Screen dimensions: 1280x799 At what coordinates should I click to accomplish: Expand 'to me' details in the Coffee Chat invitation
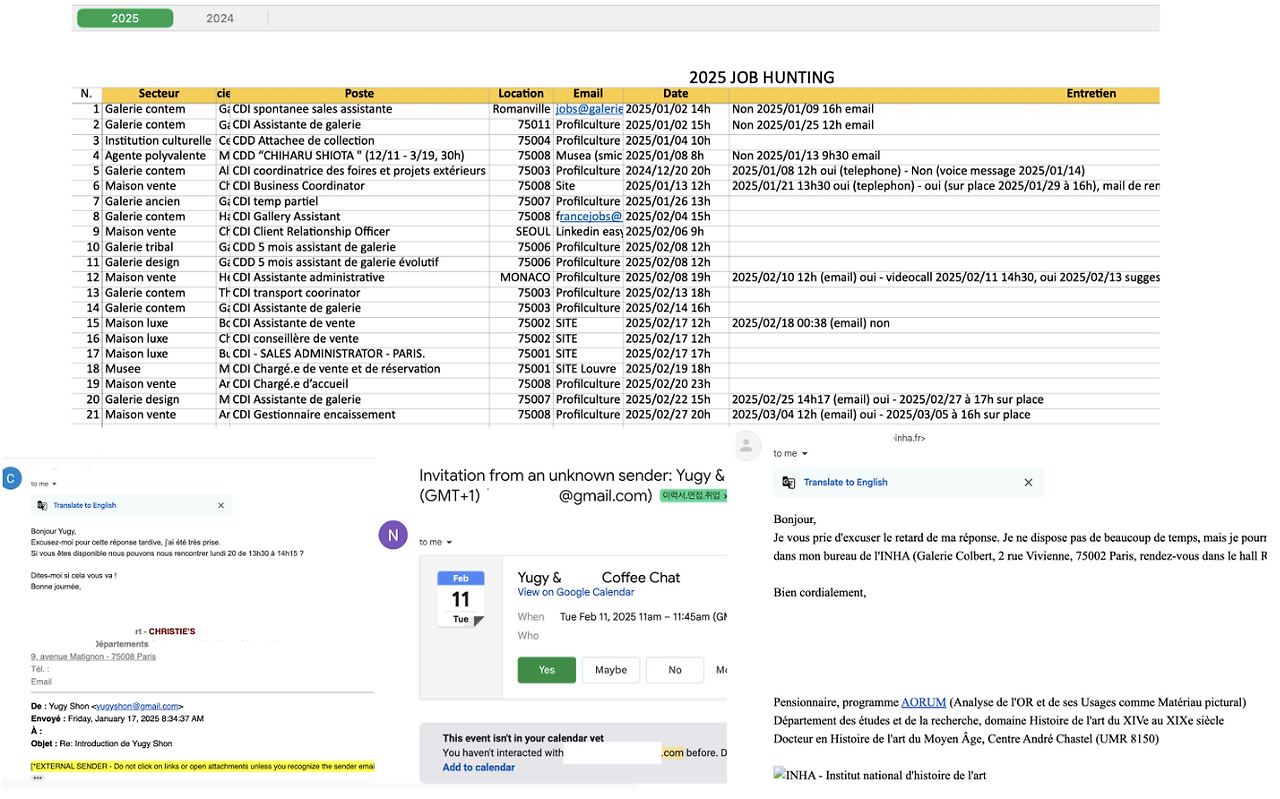[x=449, y=542]
